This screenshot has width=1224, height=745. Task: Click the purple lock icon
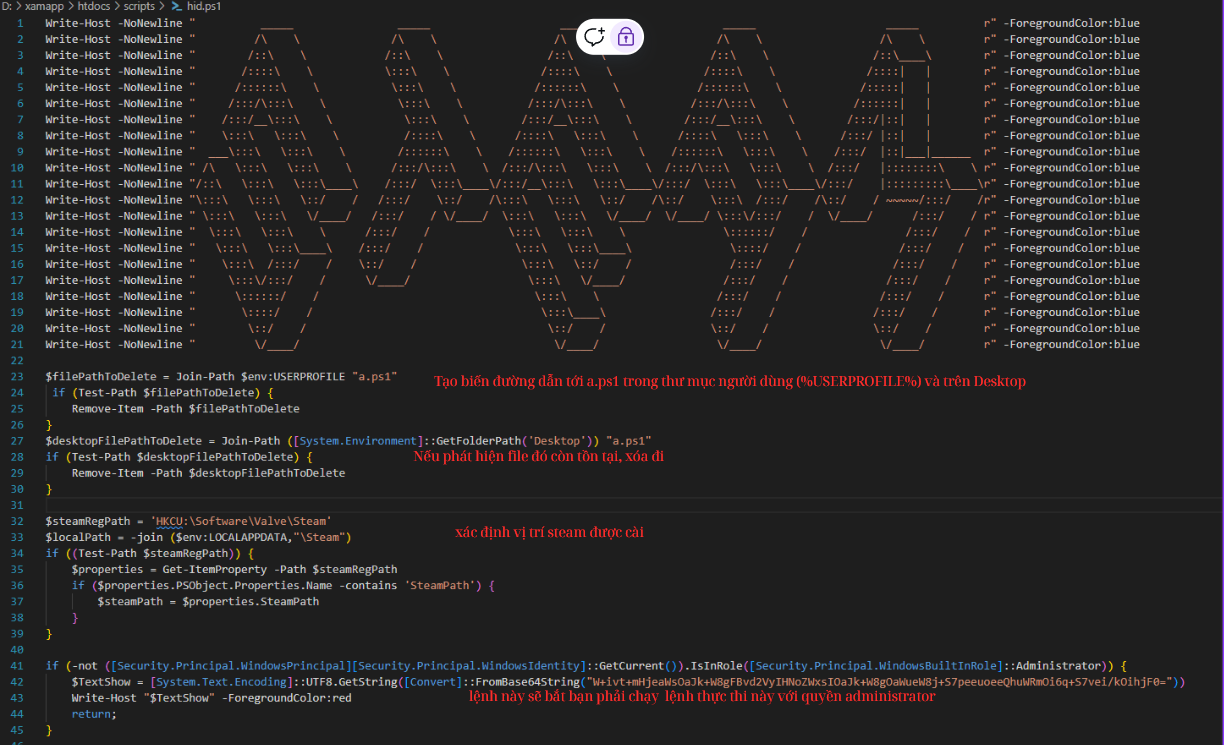pyautogui.click(x=626, y=37)
